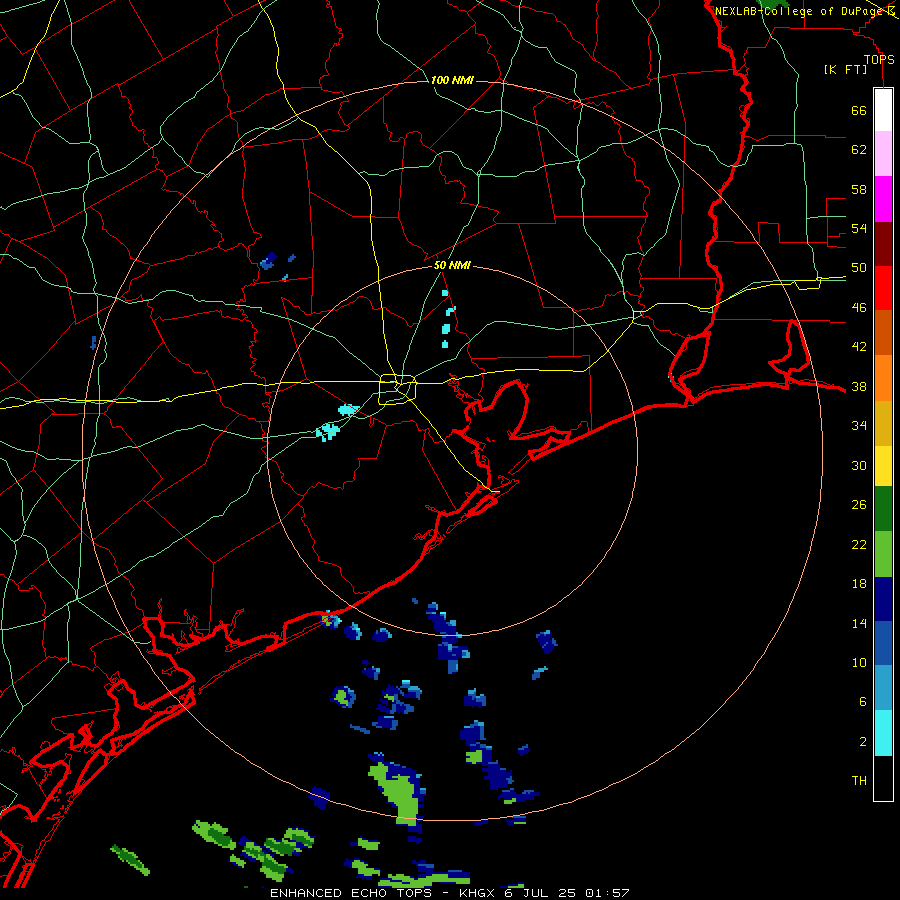Click the '2' legend value
The image size is (900, 900).
863,742
